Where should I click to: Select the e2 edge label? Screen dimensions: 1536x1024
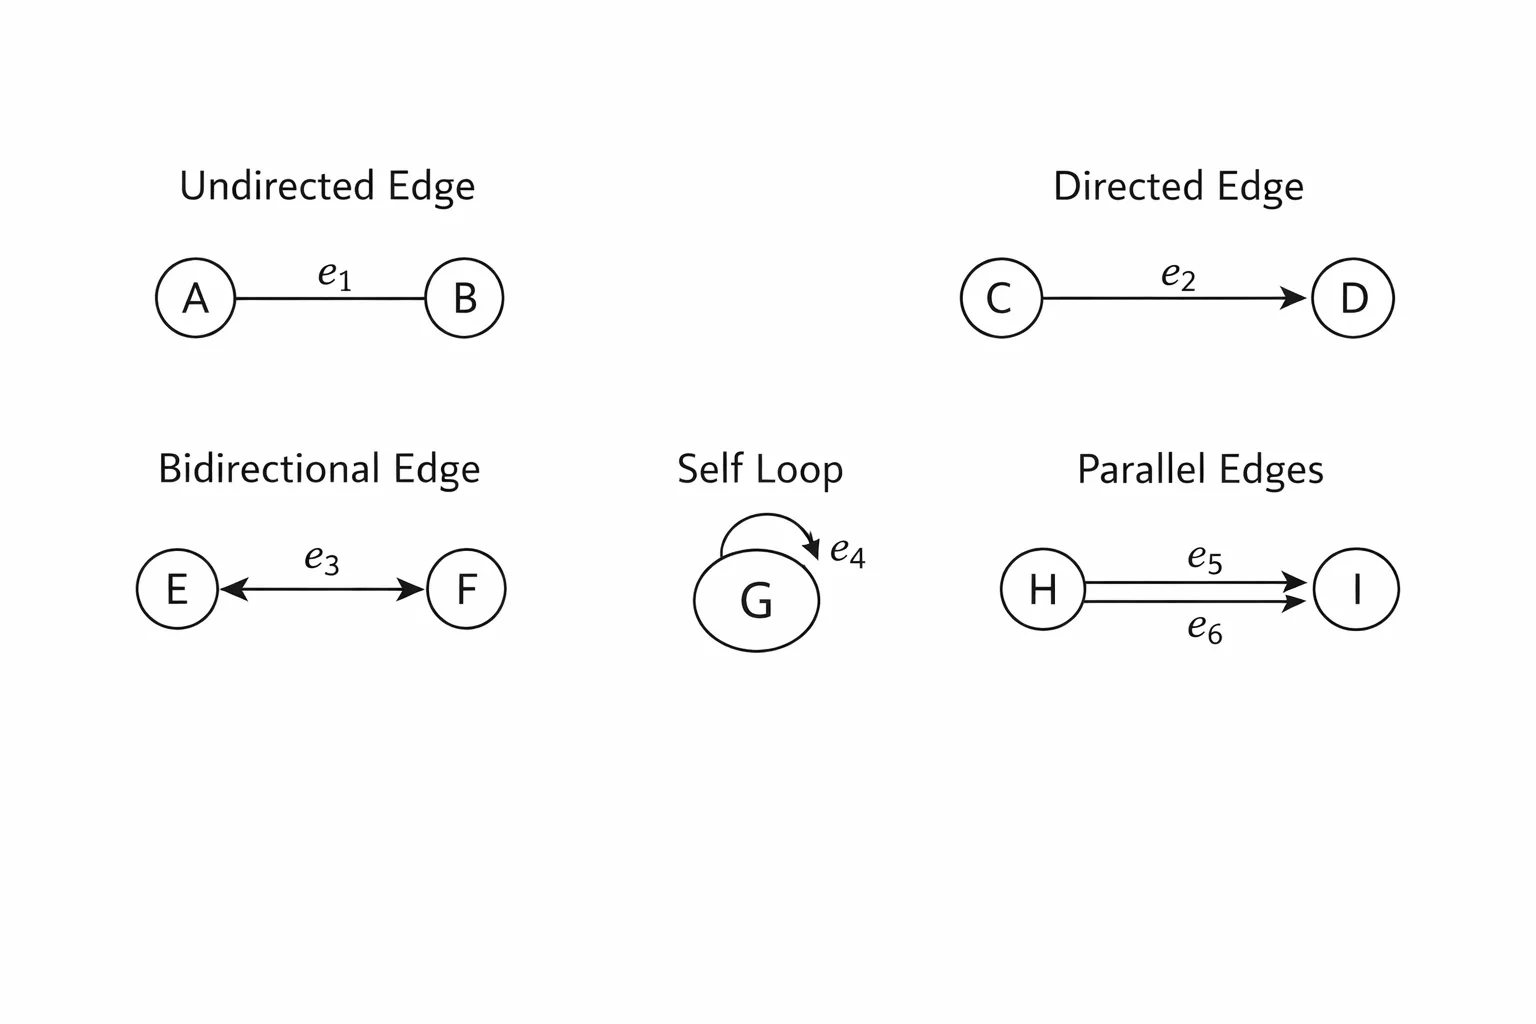point(1179,275)
